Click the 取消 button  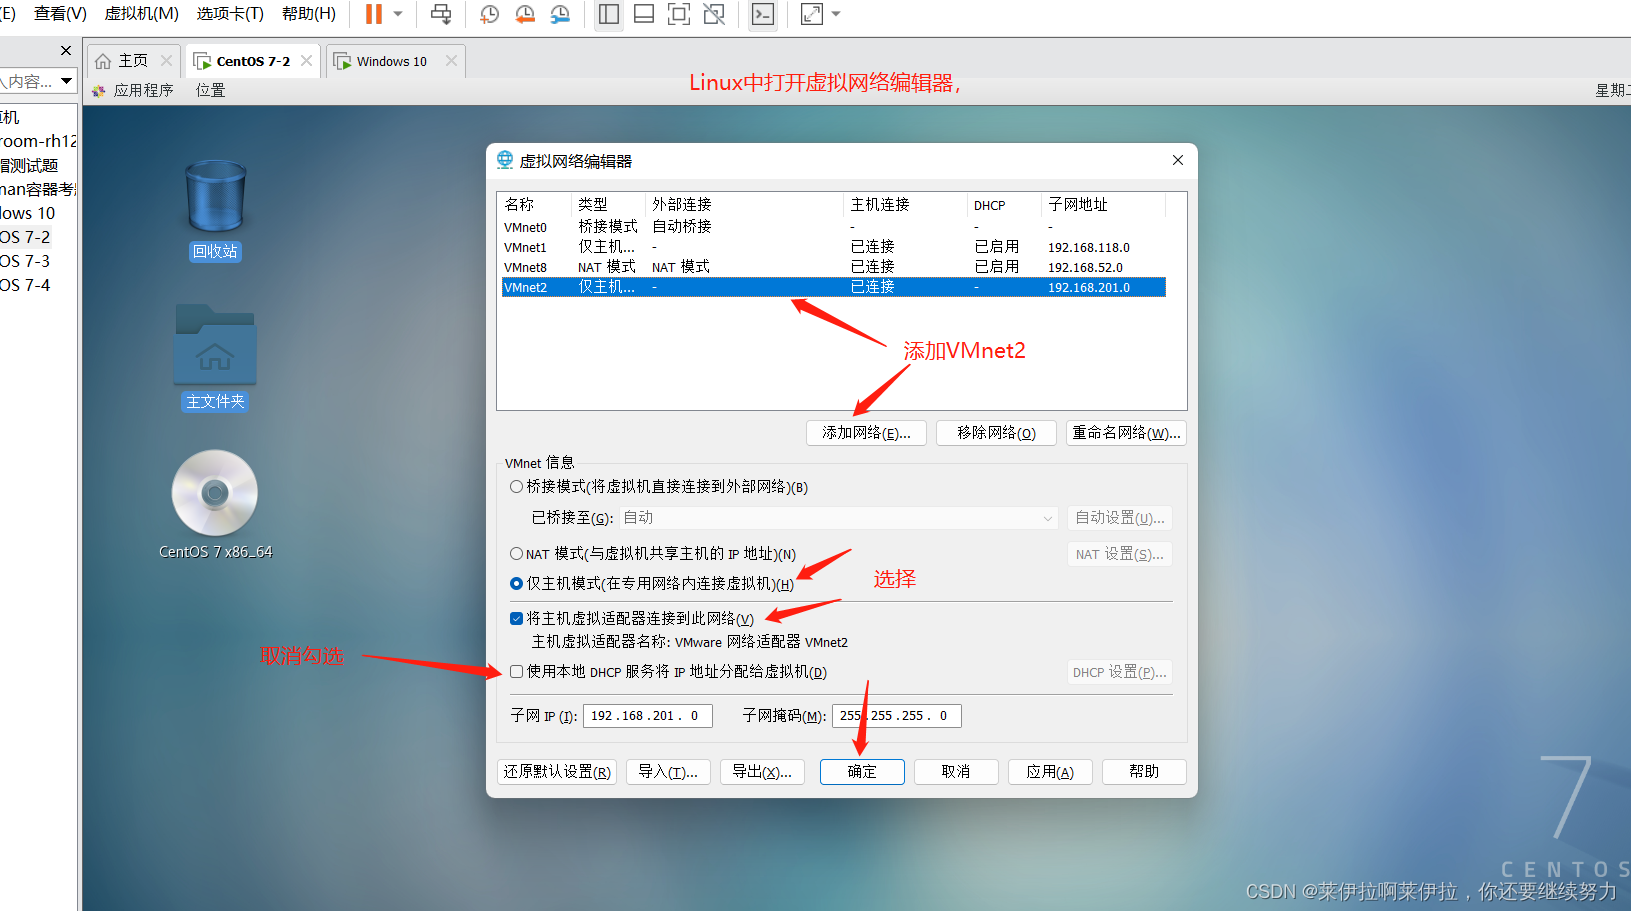click(956, 772)
